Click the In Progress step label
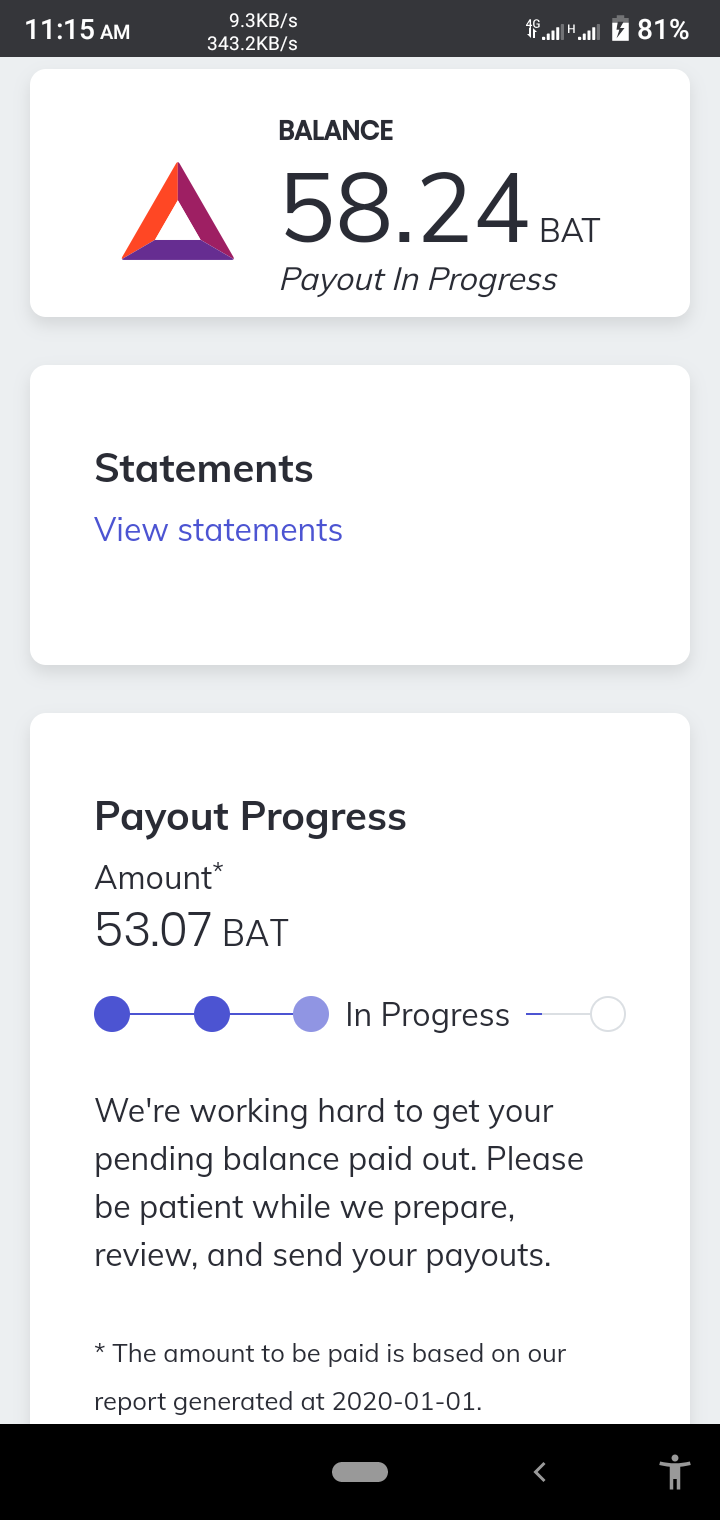 pos(427,1015)
